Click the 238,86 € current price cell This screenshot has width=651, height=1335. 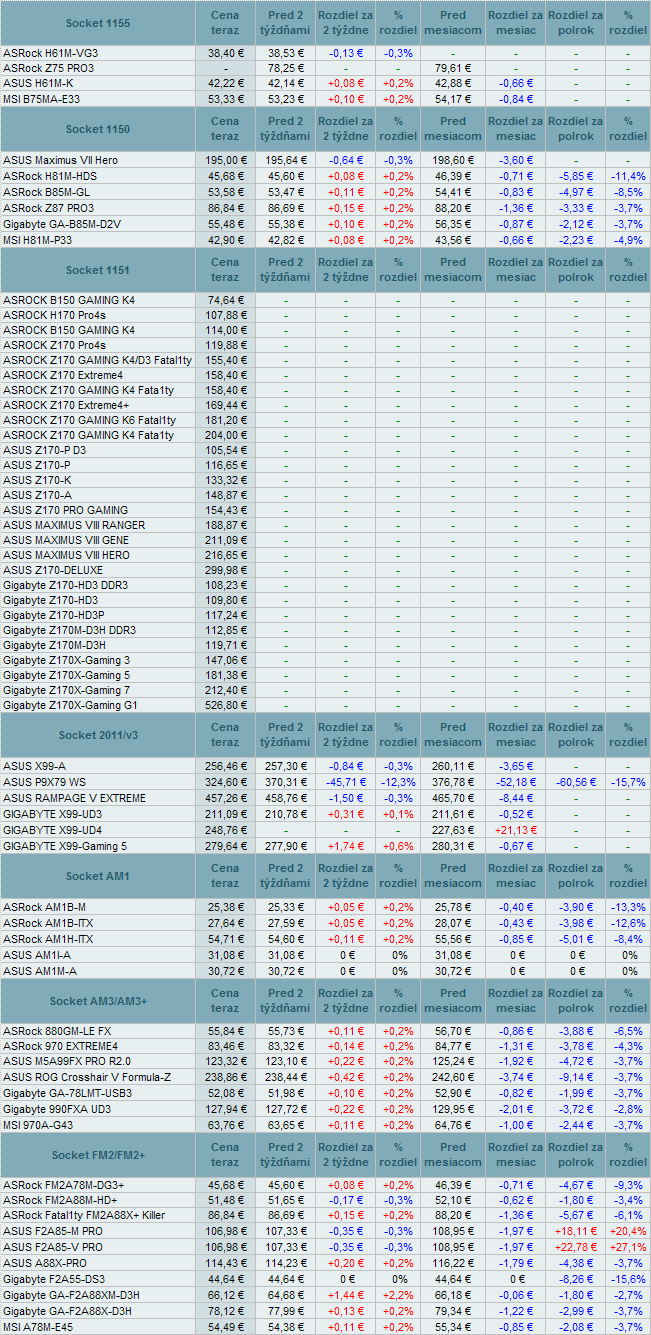click(x=225, y=1078)
